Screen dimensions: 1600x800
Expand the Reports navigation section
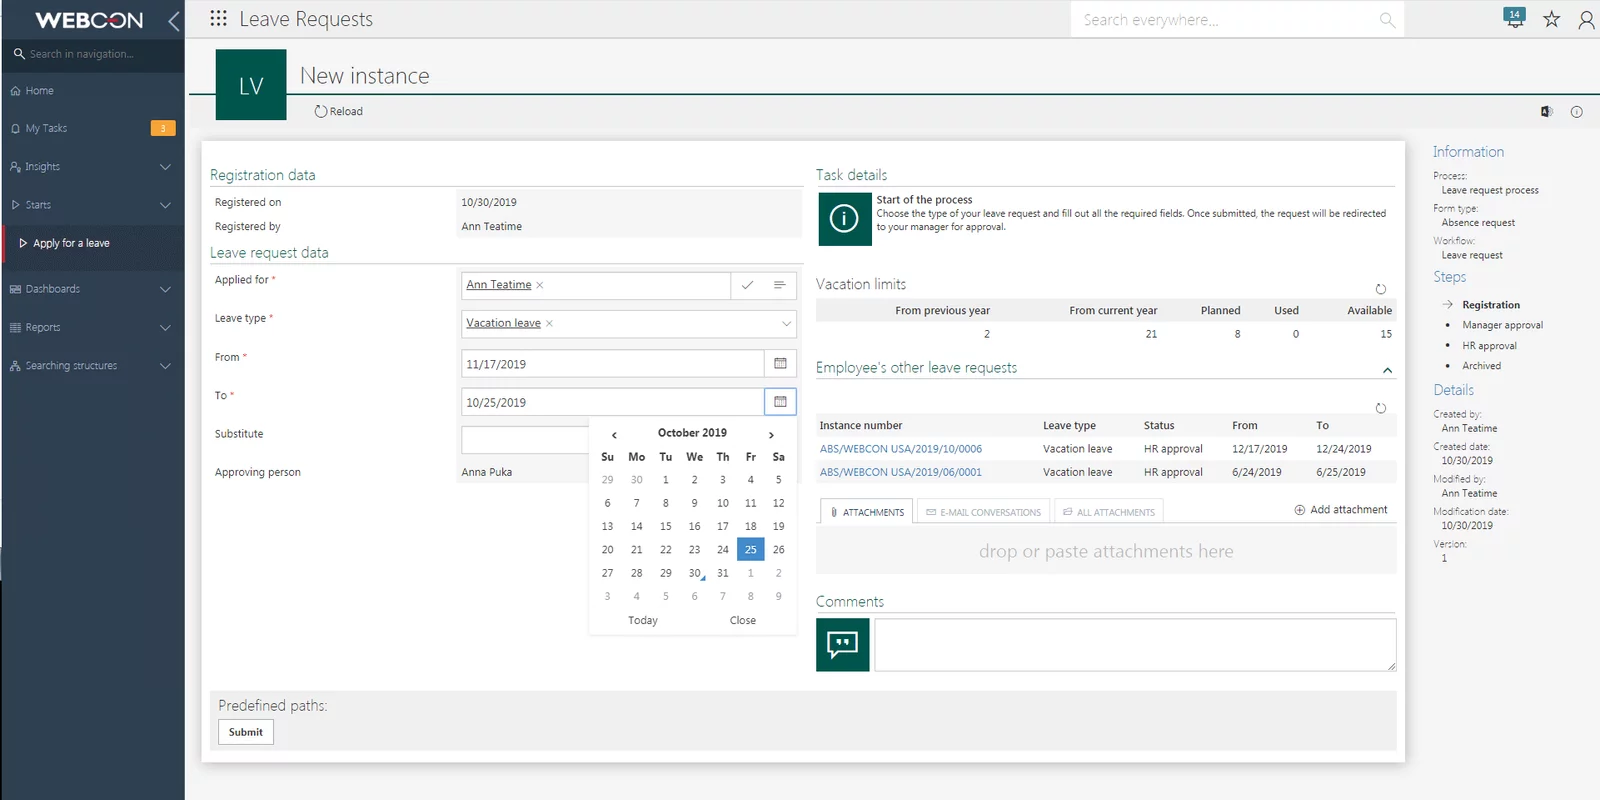click(x=165, y=327)
